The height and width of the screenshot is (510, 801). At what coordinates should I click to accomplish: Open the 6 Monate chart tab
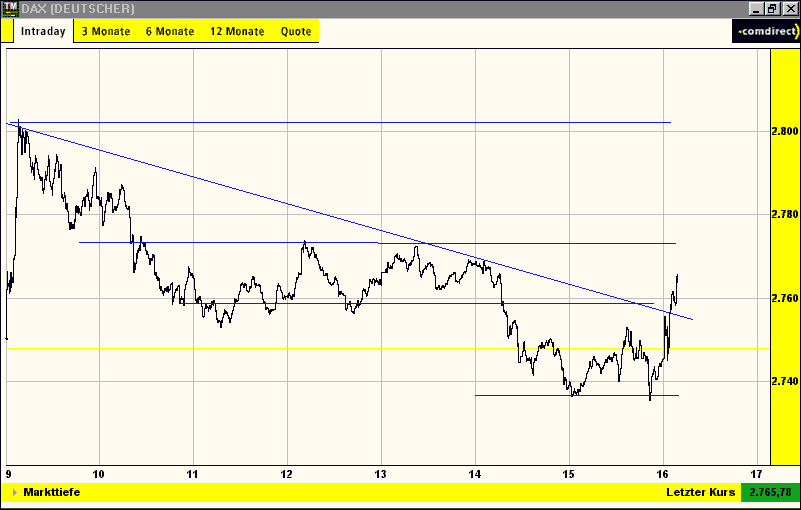[170, 32]
